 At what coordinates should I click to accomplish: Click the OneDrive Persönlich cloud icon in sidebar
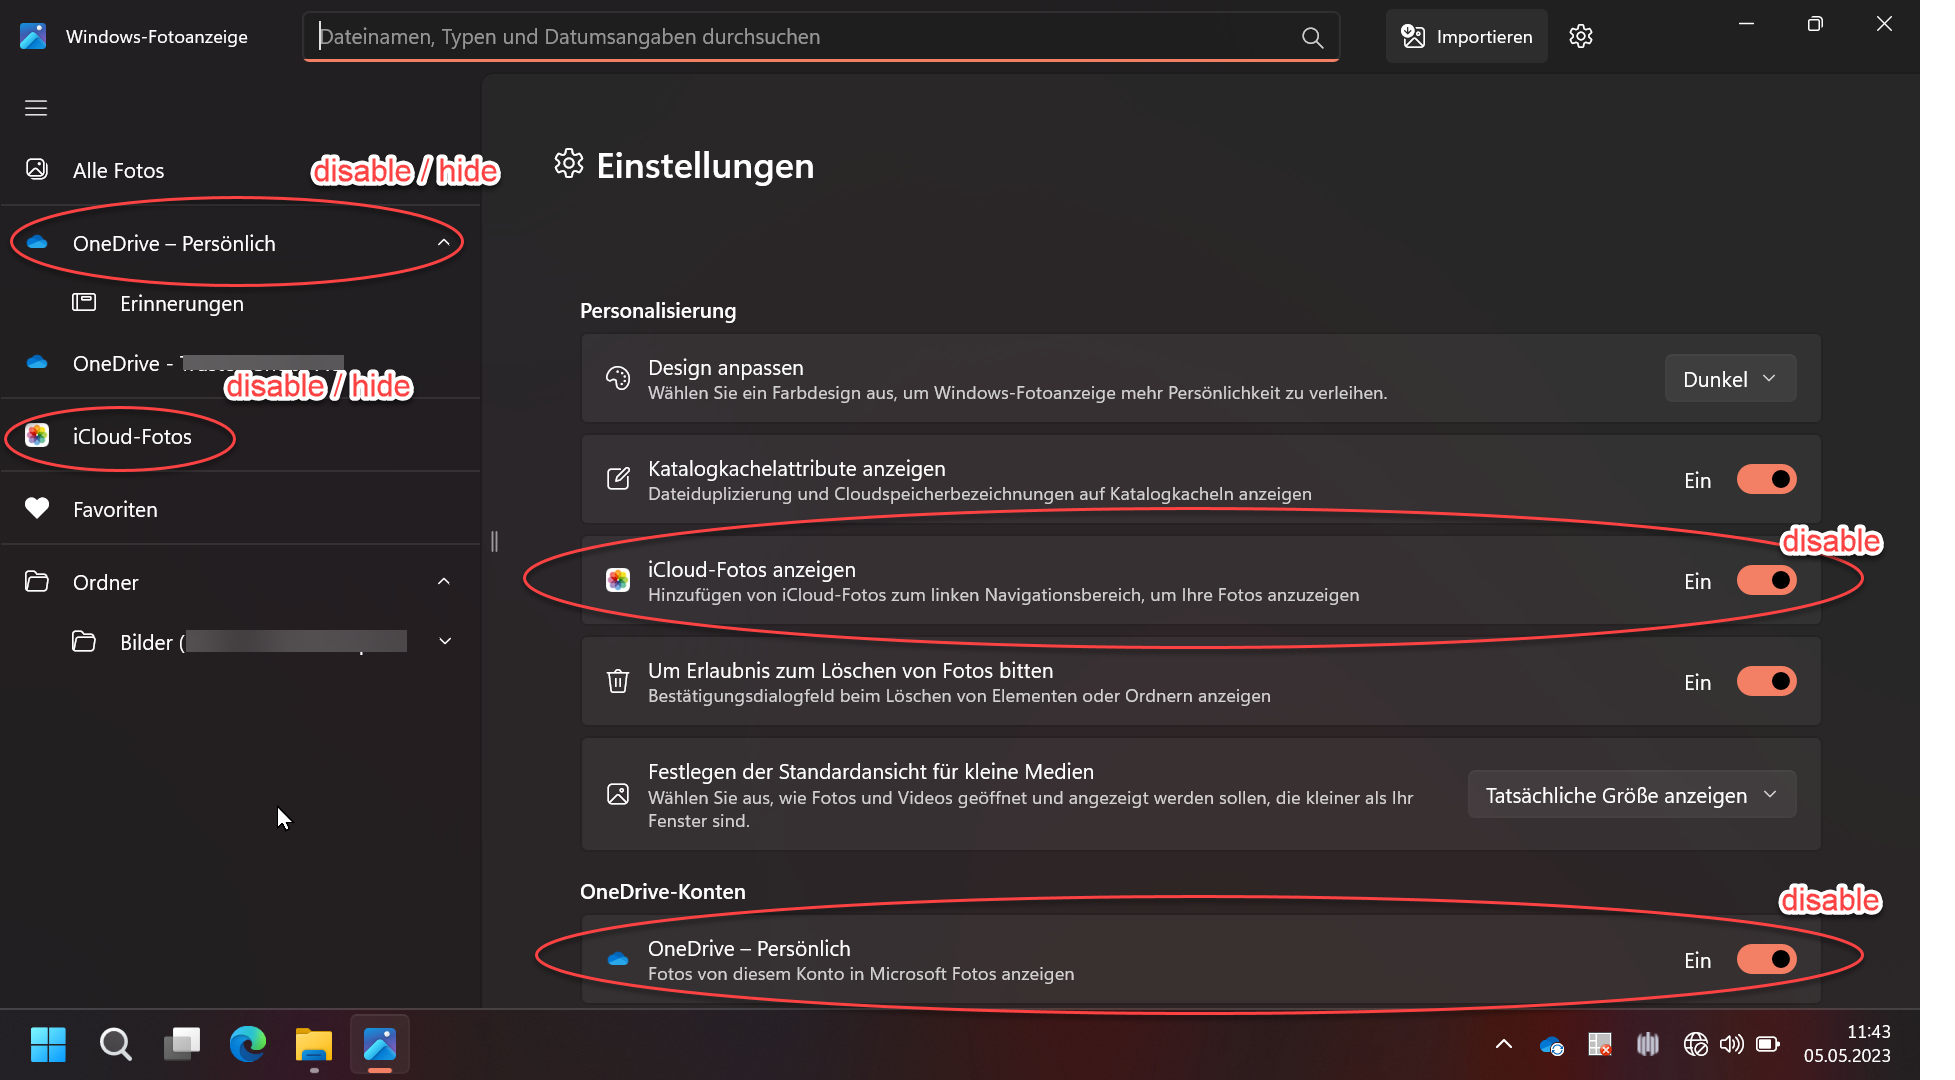[x=37, y=242]
